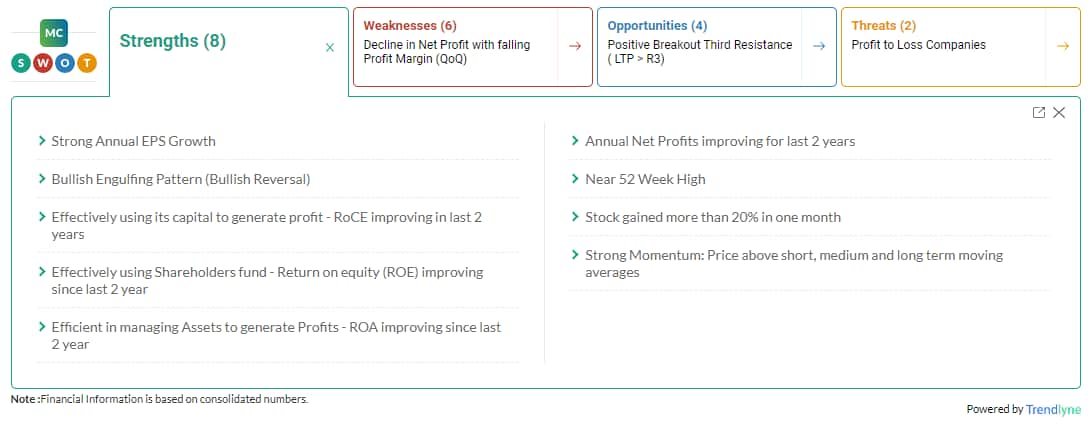Open panel in new window icon
Viewport: 1091px width, 424px height.
coord(1039,112)
